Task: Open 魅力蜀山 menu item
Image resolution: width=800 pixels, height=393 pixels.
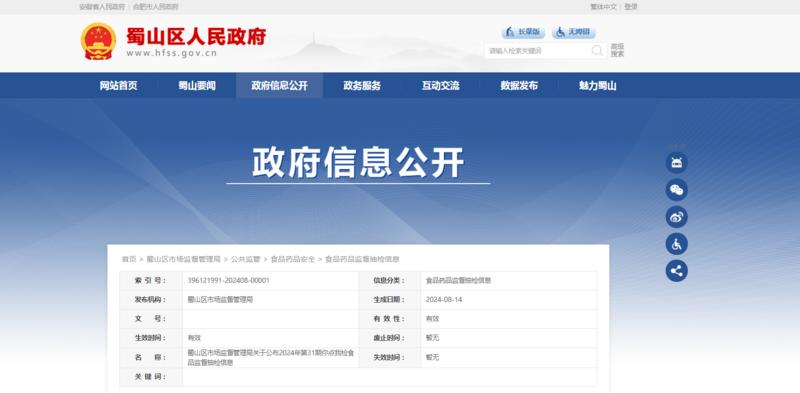Action: [598, 86]
